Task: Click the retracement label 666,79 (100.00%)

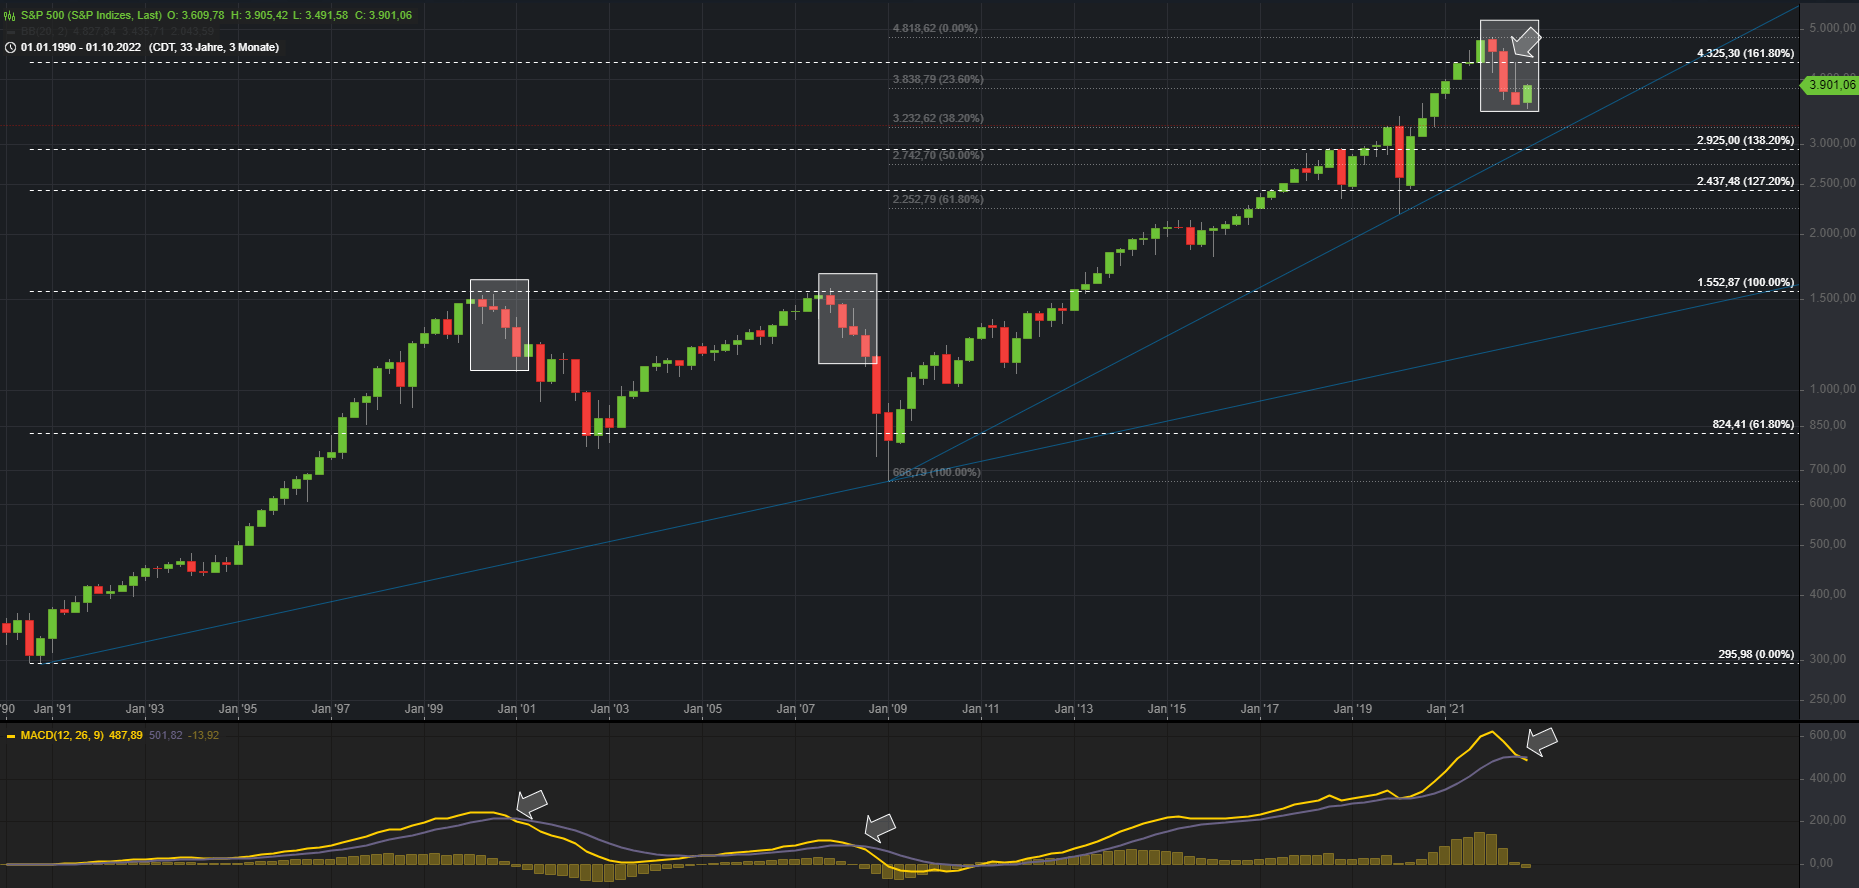Action: point(936,473)
